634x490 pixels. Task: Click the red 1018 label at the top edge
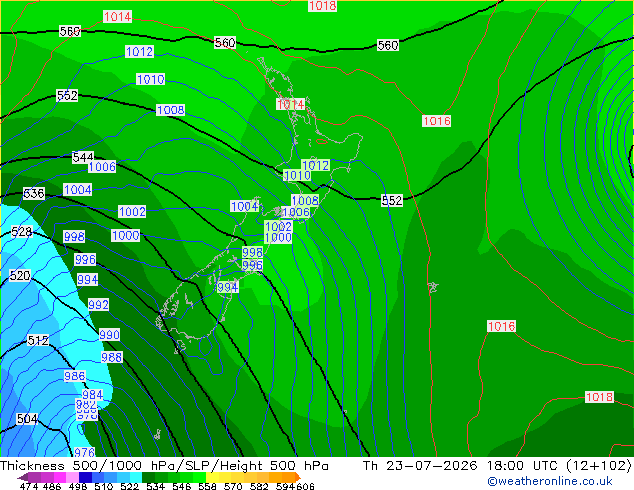322,6
